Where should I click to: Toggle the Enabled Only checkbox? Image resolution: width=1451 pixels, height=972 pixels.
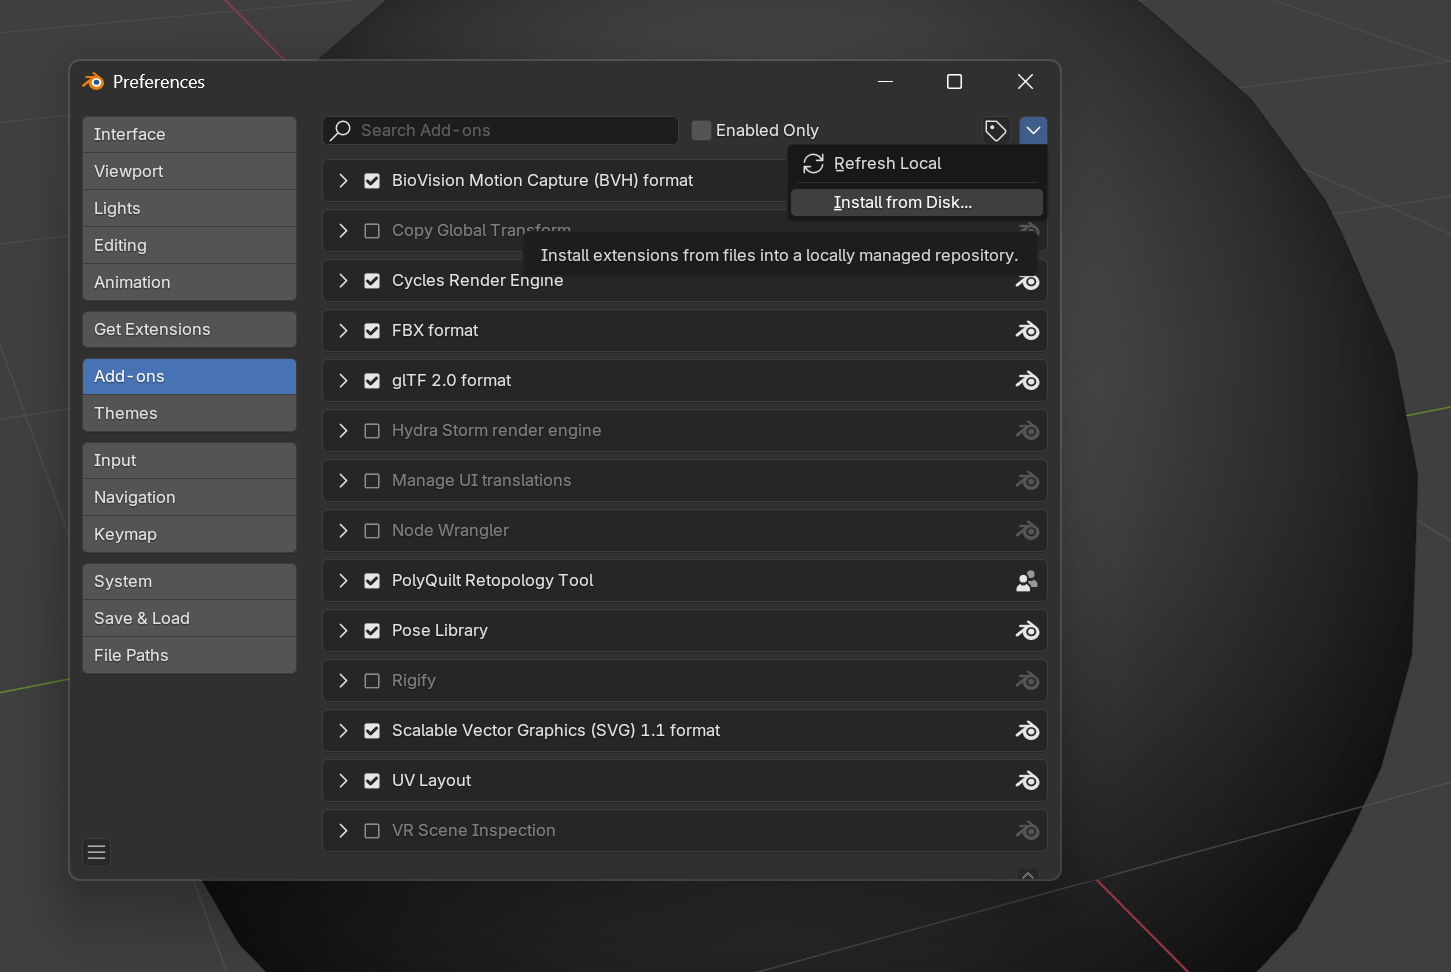tap(701, 130)
